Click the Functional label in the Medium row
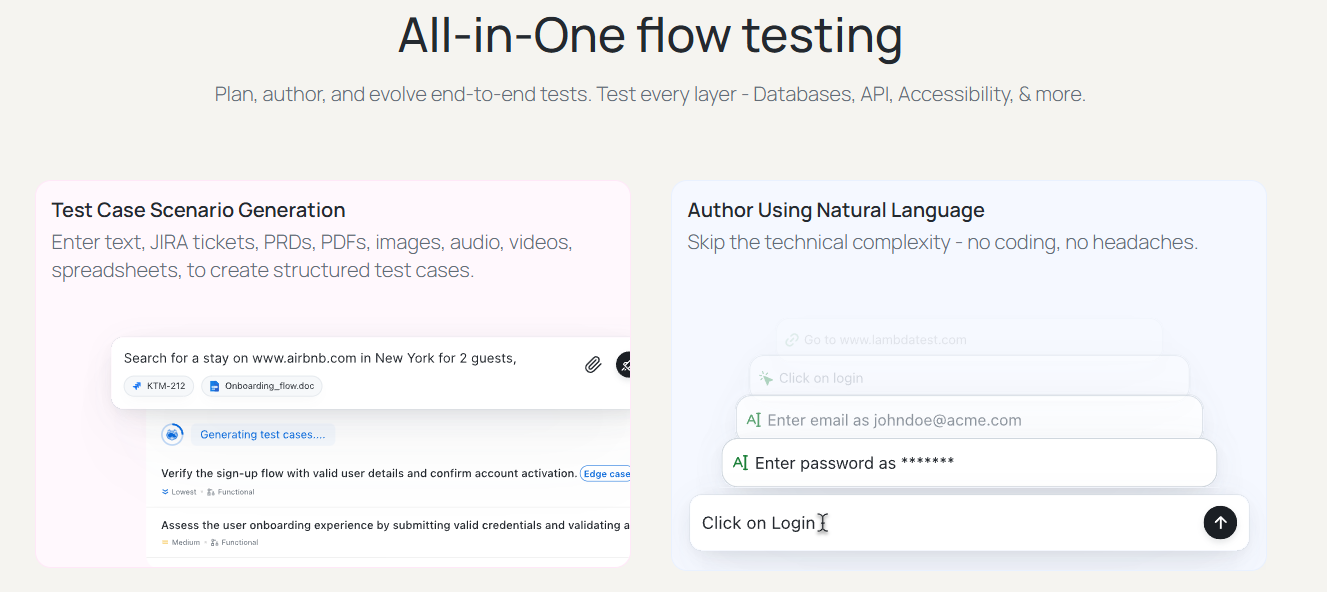The width and height of the screenshot is (1327, 592). coord(240,543)
